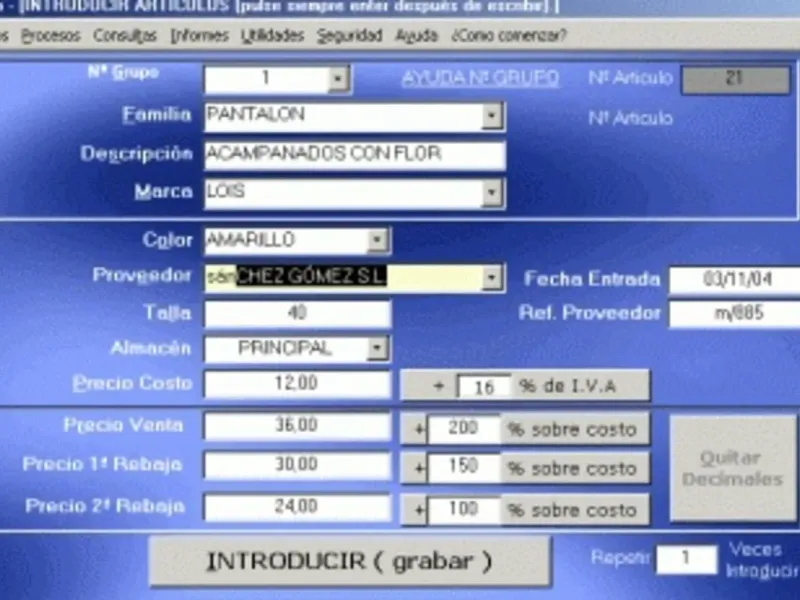Click the Fecha Entrada date field
800x600 pixels.
(735, 280)
